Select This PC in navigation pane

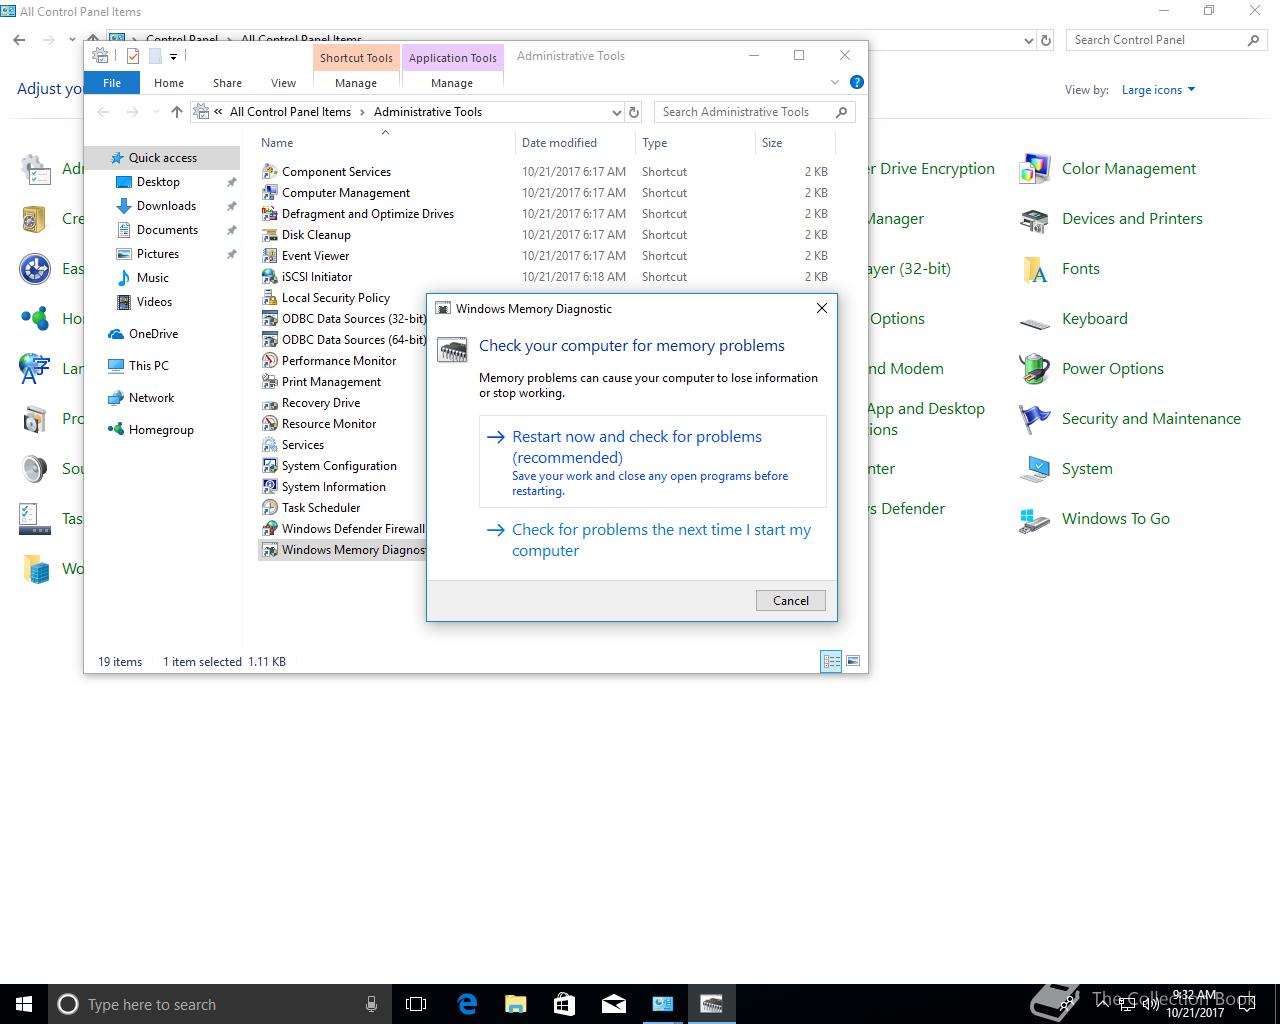coord(148,366)
